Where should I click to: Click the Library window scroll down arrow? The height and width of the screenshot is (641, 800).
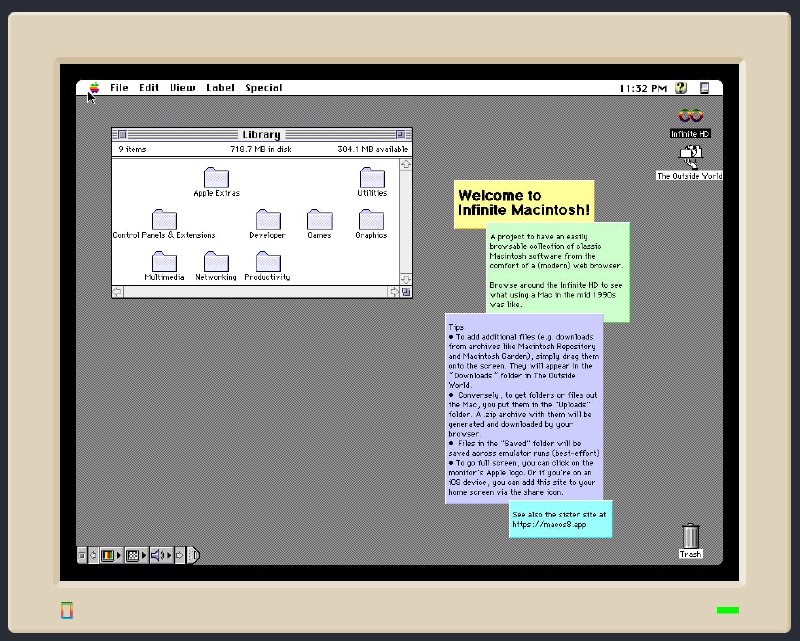coord(406,280)
